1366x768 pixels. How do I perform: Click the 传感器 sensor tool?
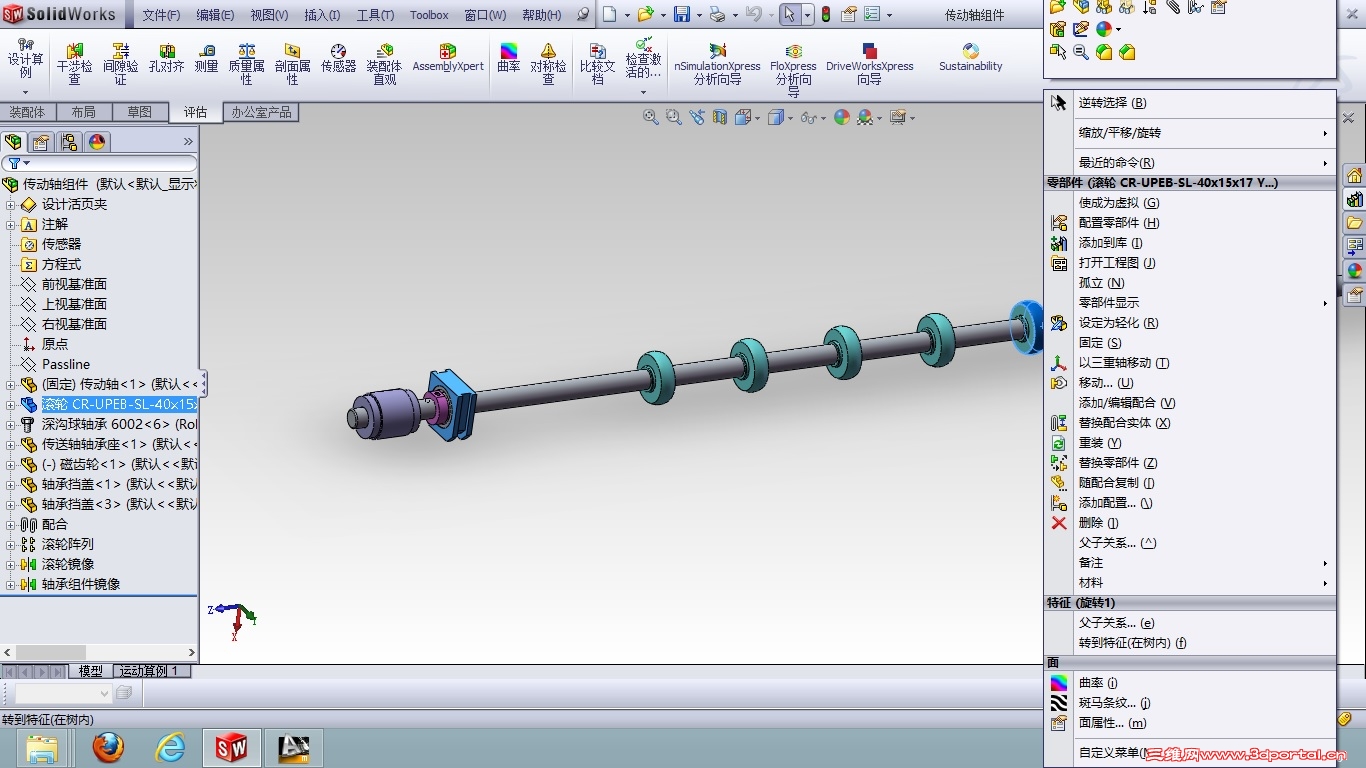(338, 60)
